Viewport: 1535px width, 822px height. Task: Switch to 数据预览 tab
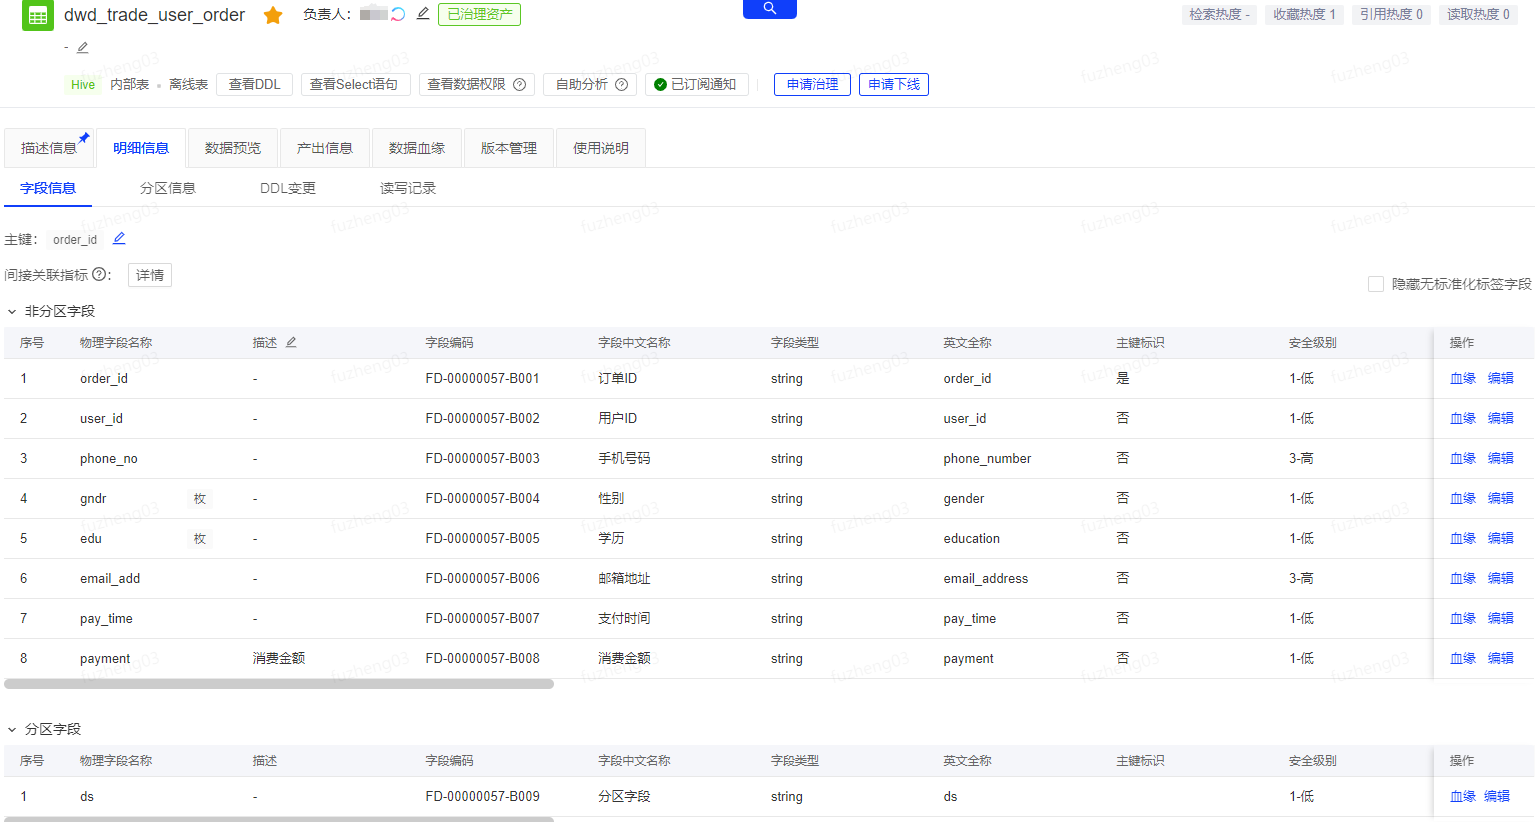(233, 148)
